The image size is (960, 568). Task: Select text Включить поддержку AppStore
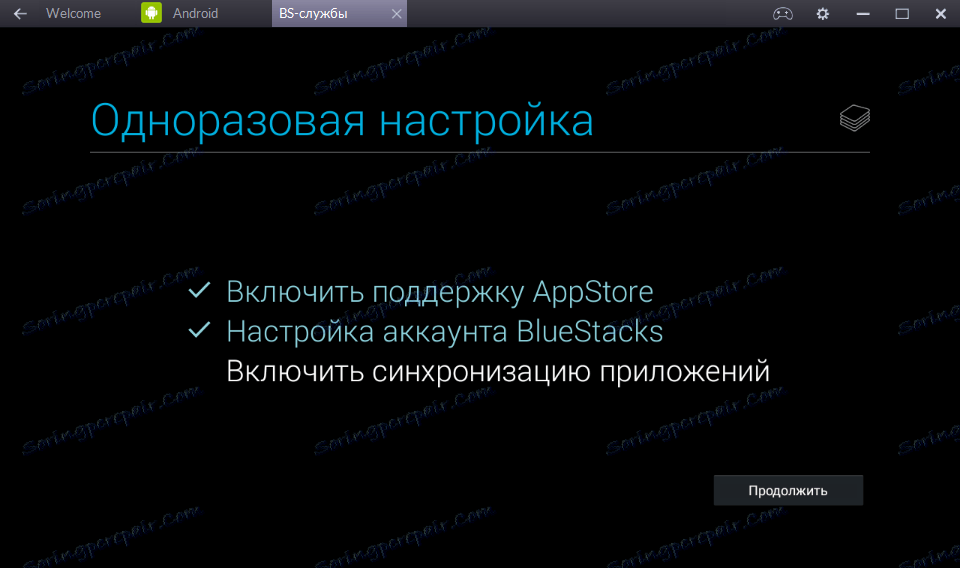[x=440, y=292]
